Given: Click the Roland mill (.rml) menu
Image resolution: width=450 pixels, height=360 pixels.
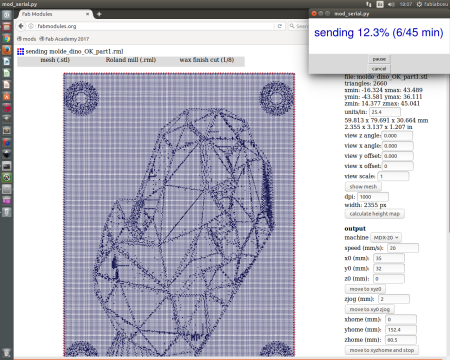Looking at the screenshot, I should [131, 60].
